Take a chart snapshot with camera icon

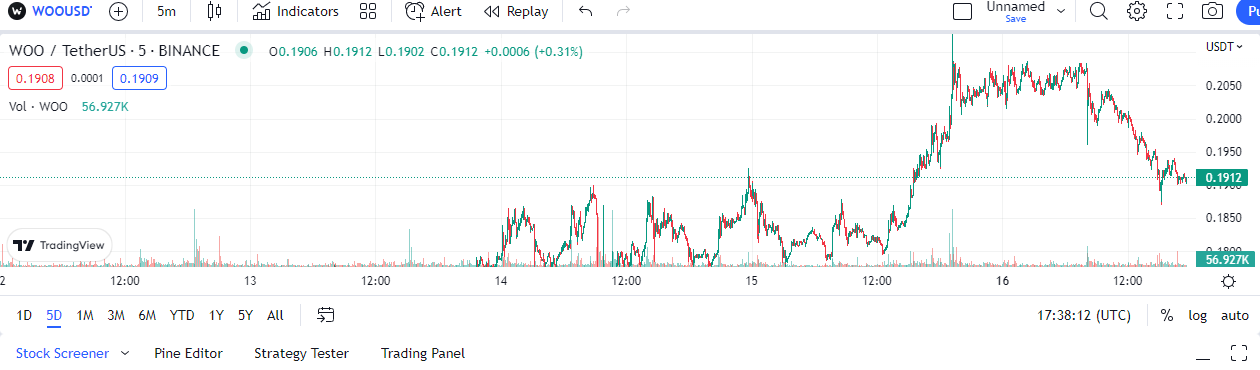coord(1212,12)
